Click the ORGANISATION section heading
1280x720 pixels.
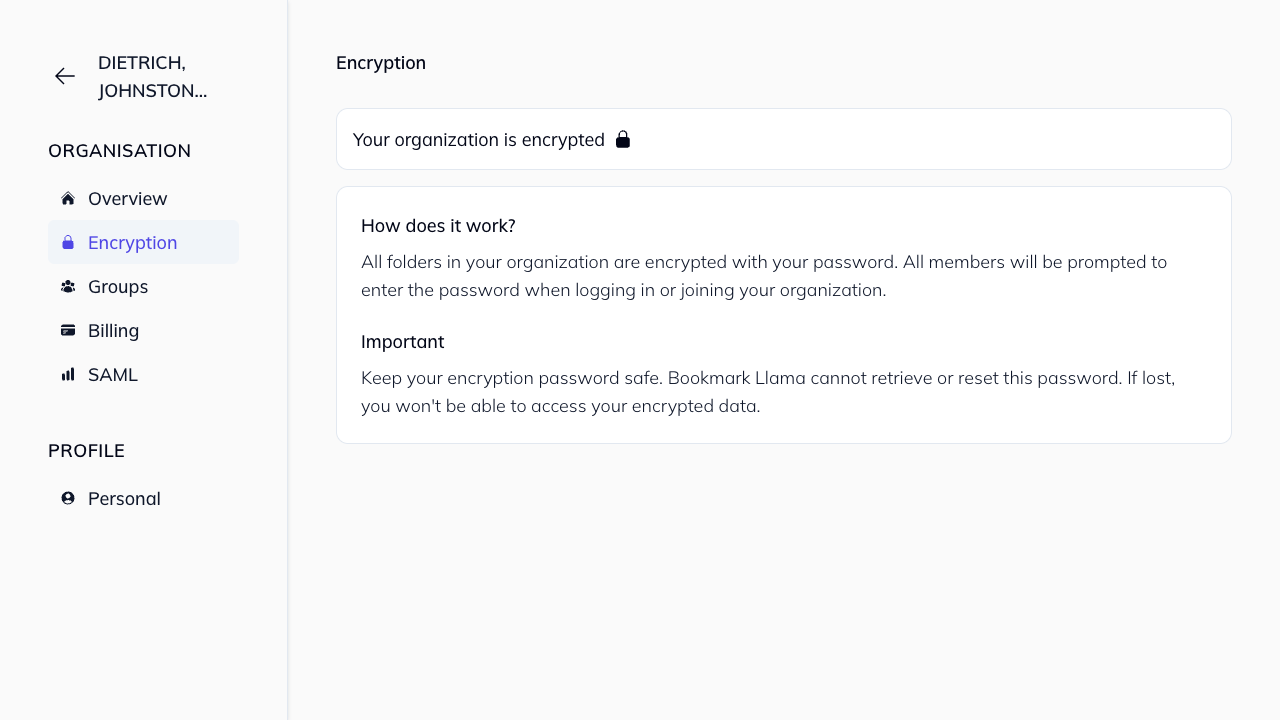[x=119, y=150]
